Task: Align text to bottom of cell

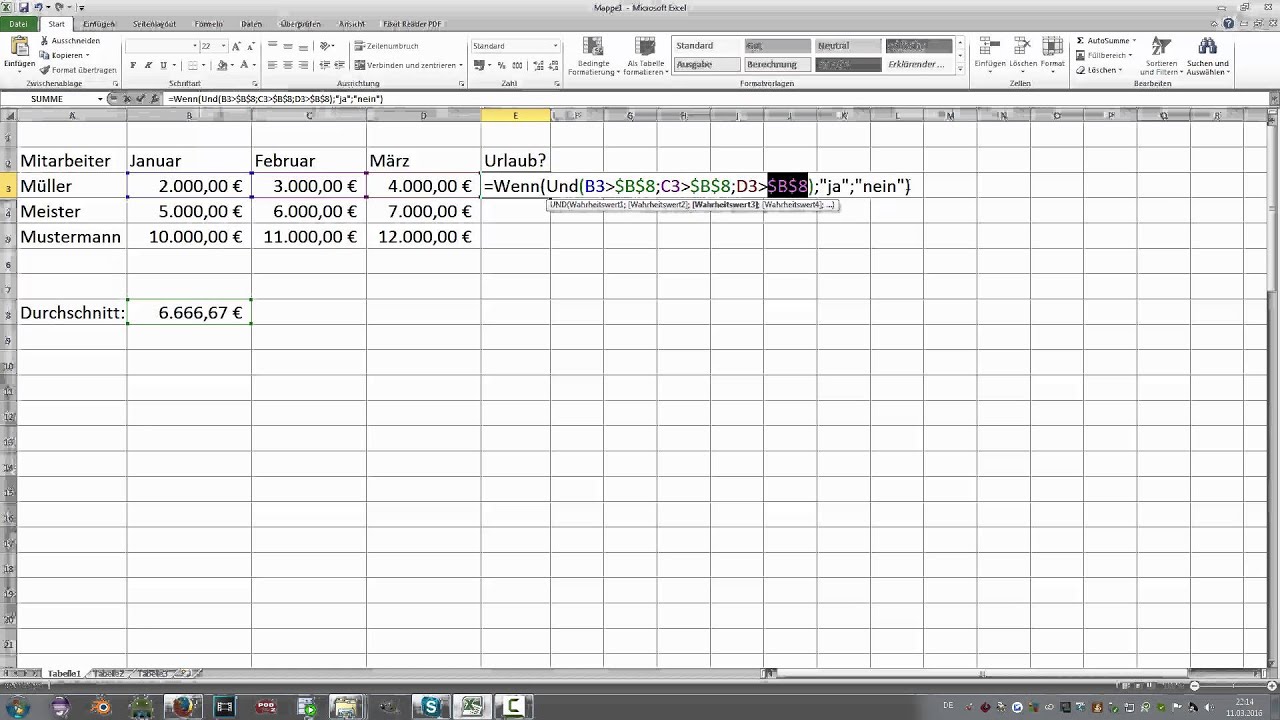Action: (302, 46)
